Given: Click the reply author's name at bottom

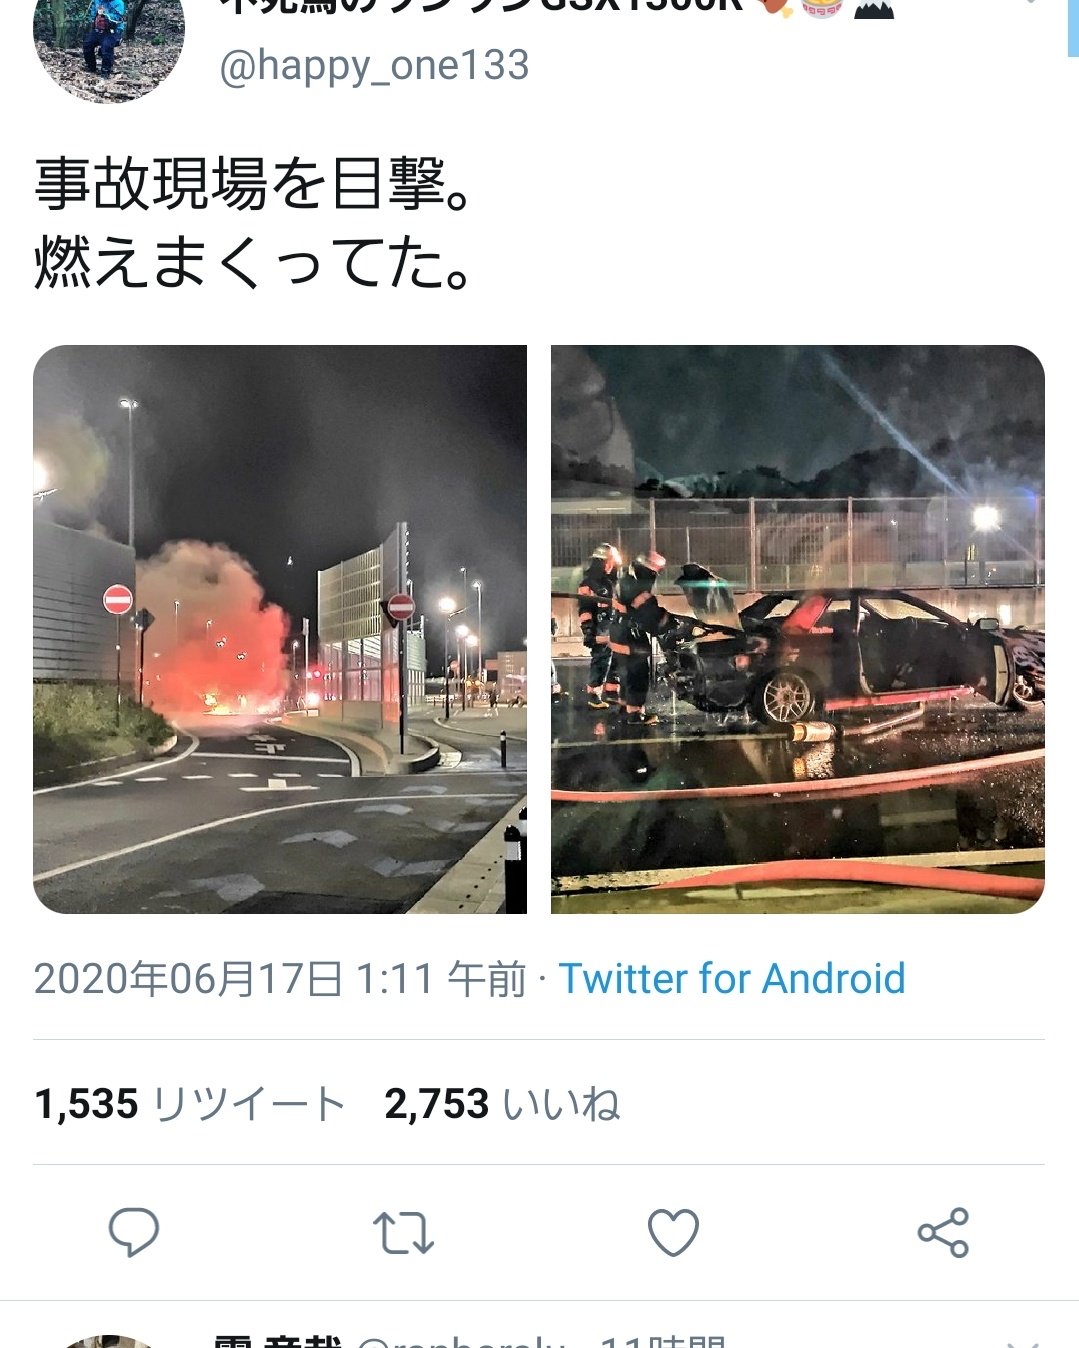Looking at the screenshot, I should click(x=278, y=1340).
